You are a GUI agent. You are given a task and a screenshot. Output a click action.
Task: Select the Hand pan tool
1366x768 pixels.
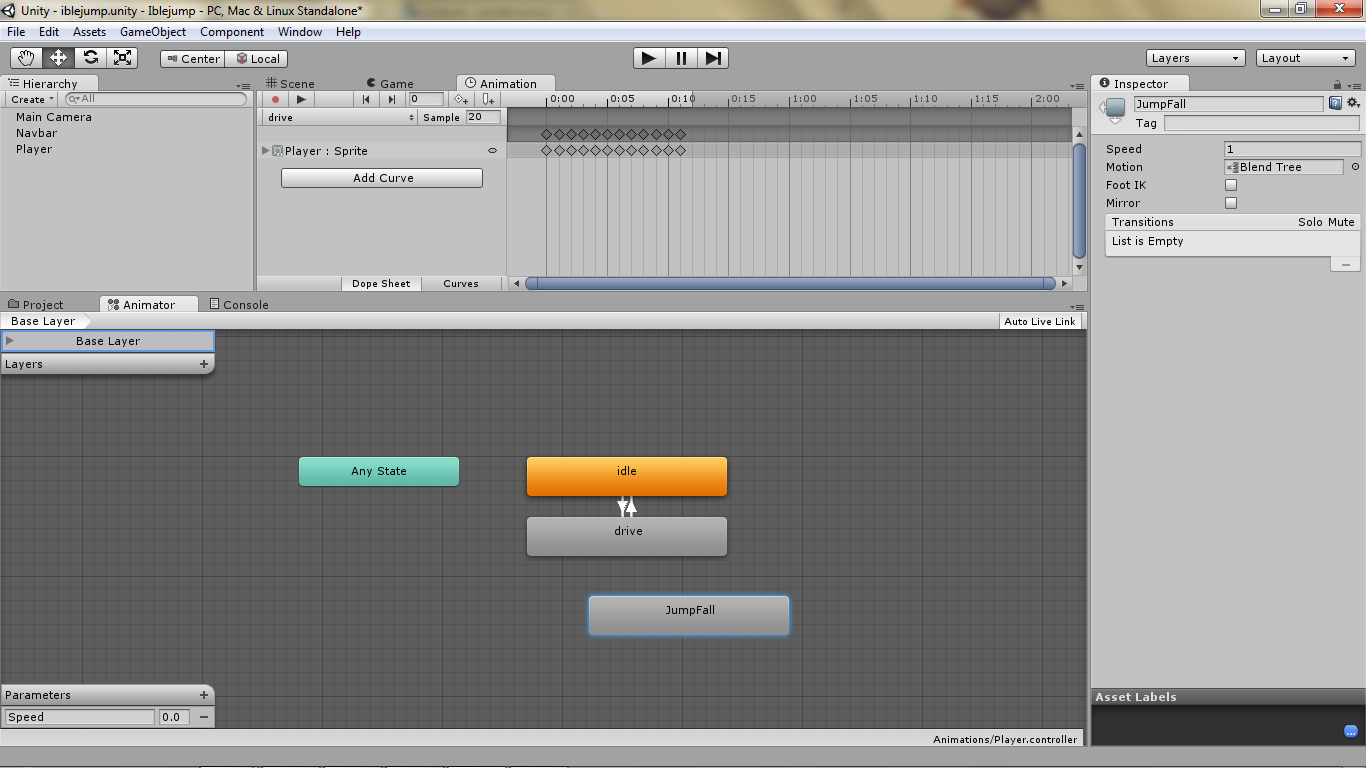click(x=25, y=57)
